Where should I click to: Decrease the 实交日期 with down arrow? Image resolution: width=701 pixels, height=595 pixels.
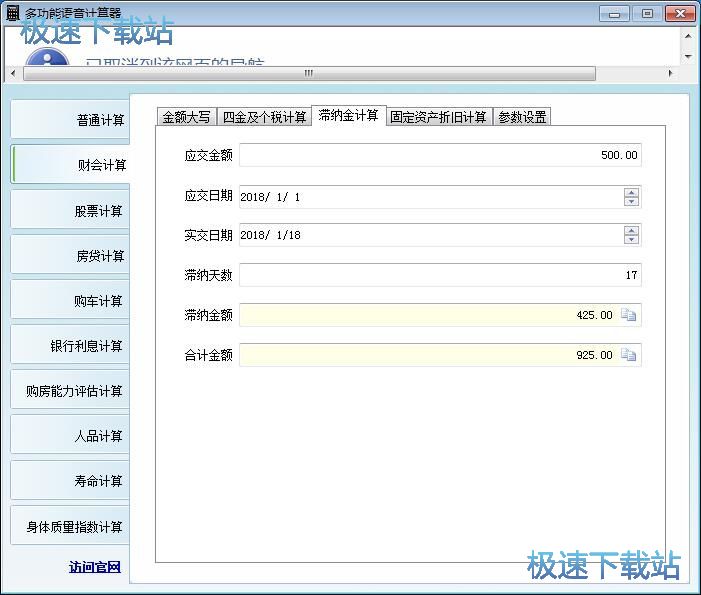pyautogui.click(x=631, y=240)
